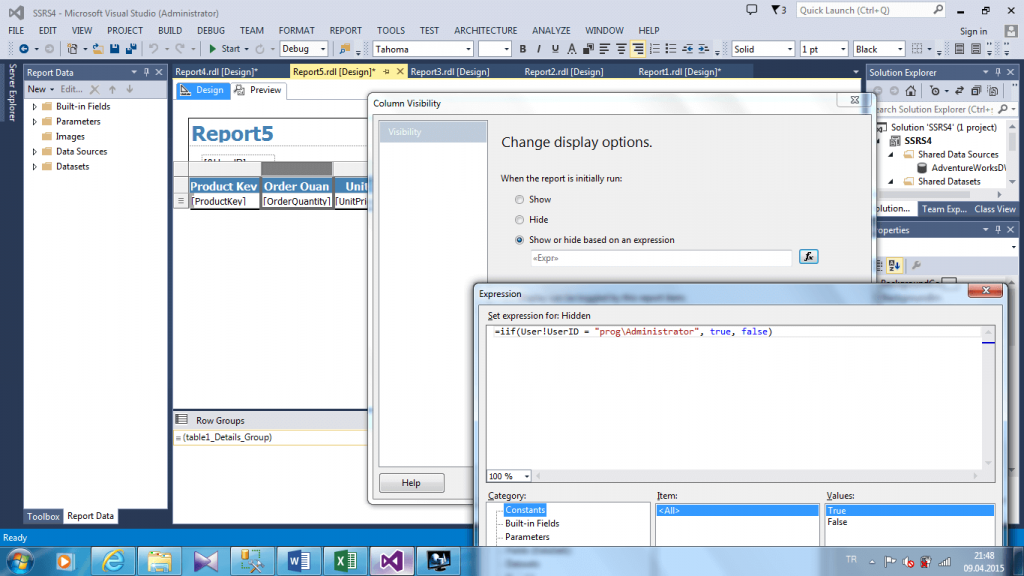Center align text in the toolbar
The image size is (1024, 576).
click(621, 49)
